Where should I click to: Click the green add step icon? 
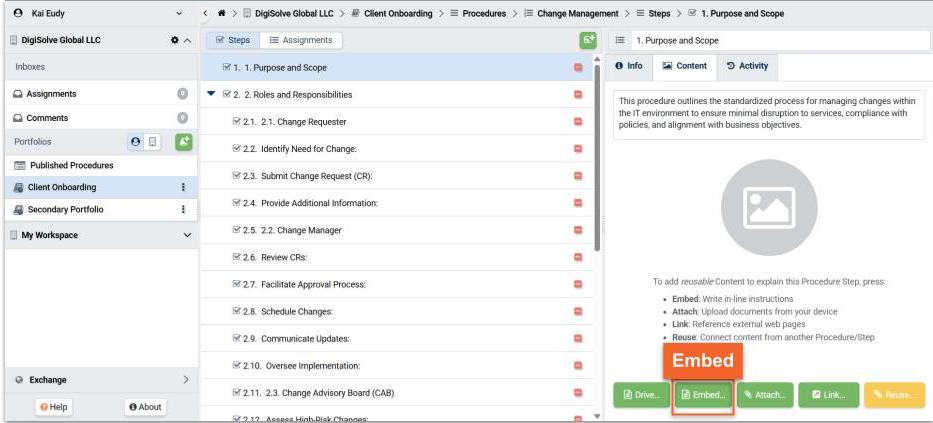click(x=588, y=40)
